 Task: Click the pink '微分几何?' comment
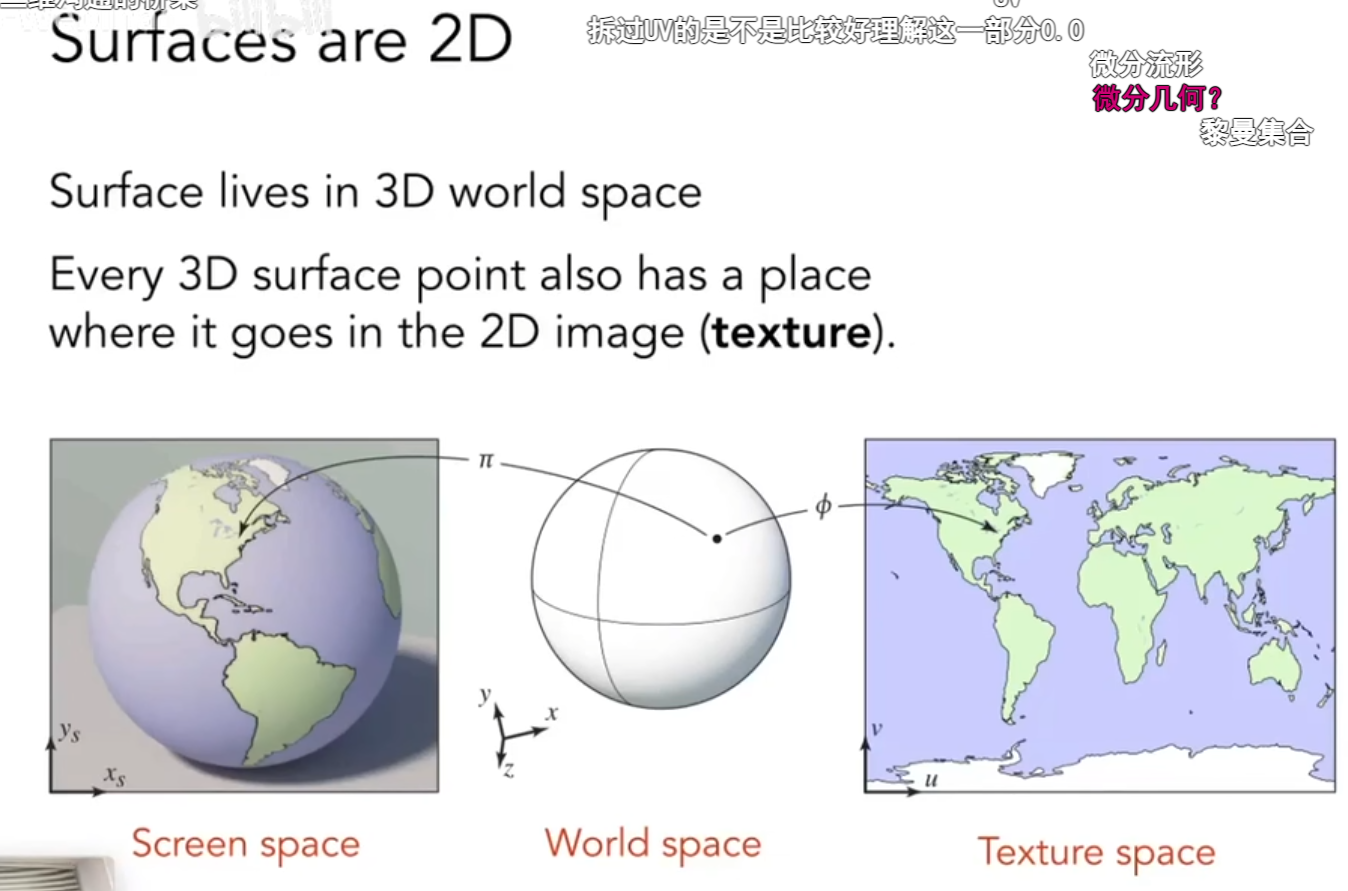1157,98
